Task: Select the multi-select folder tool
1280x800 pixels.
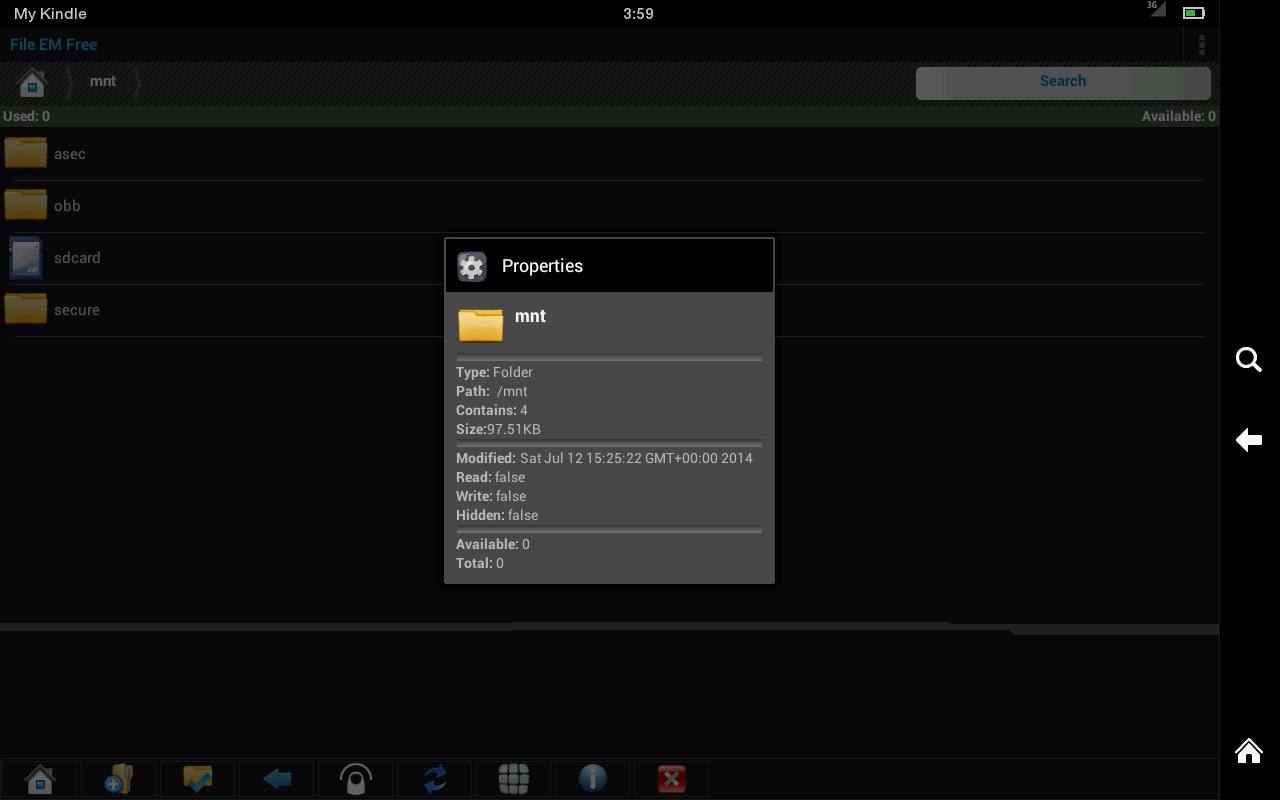Action: [x=197, y=778]
